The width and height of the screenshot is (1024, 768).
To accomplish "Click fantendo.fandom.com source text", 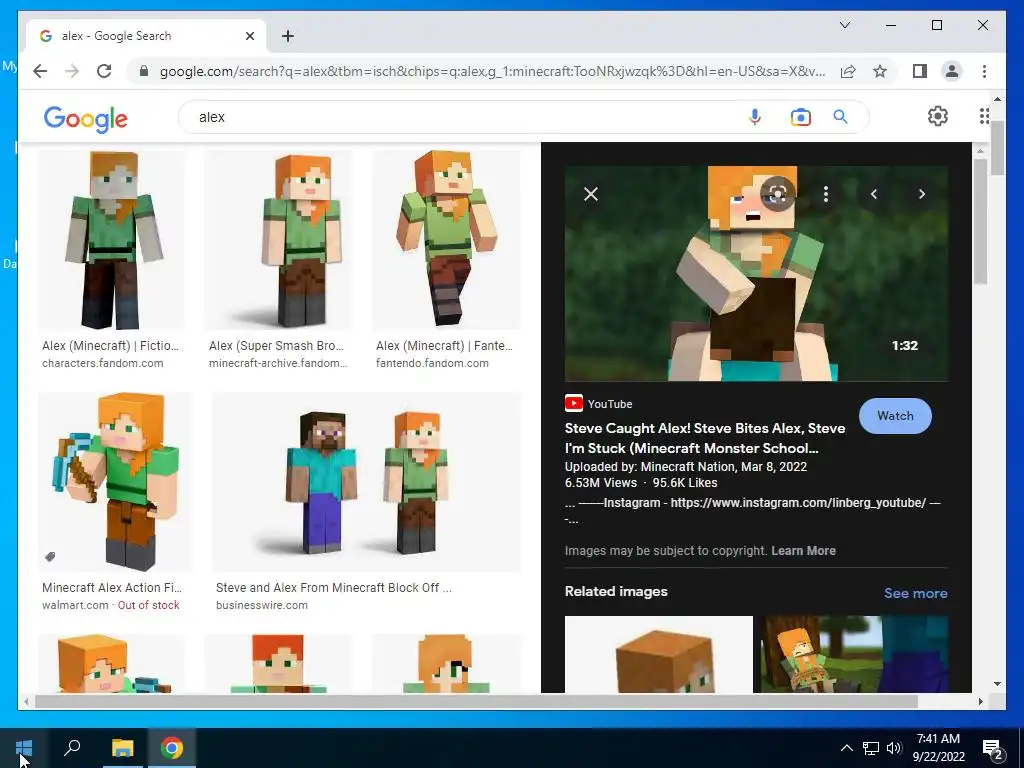I will click(432, 363).
